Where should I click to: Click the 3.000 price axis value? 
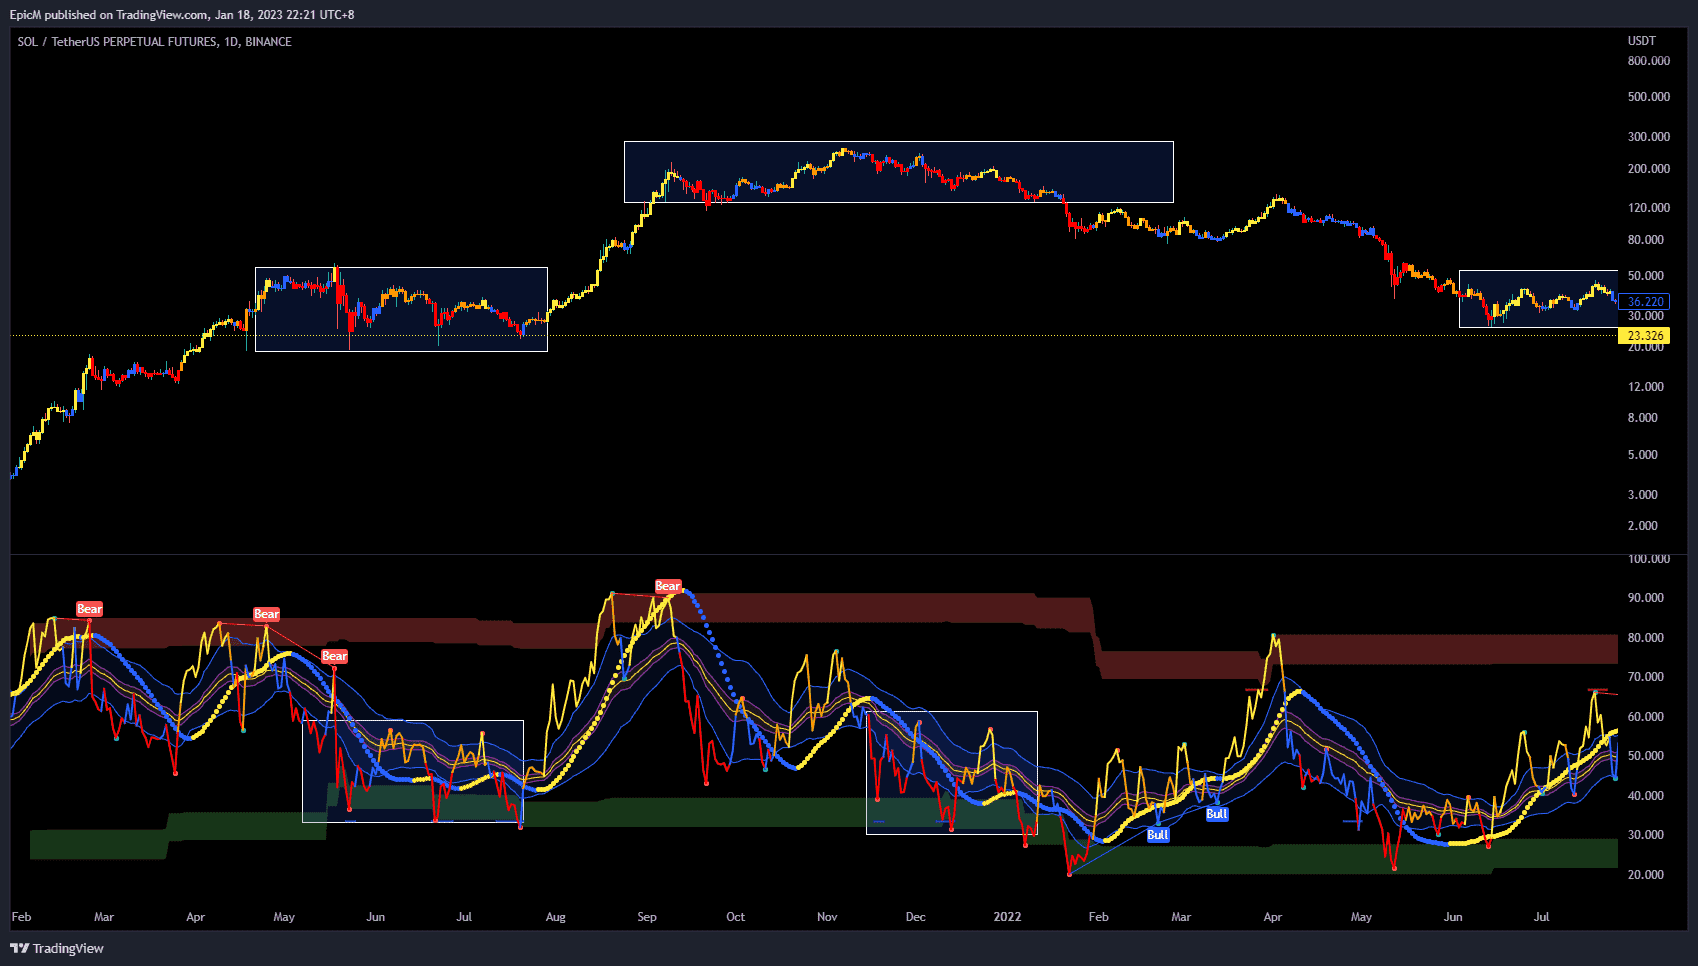[x=1643, y=495]
